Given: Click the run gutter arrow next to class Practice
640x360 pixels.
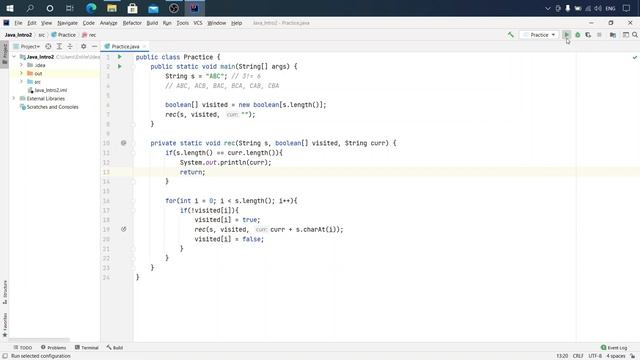Looking at the screenshot, I should coord(120,57).
